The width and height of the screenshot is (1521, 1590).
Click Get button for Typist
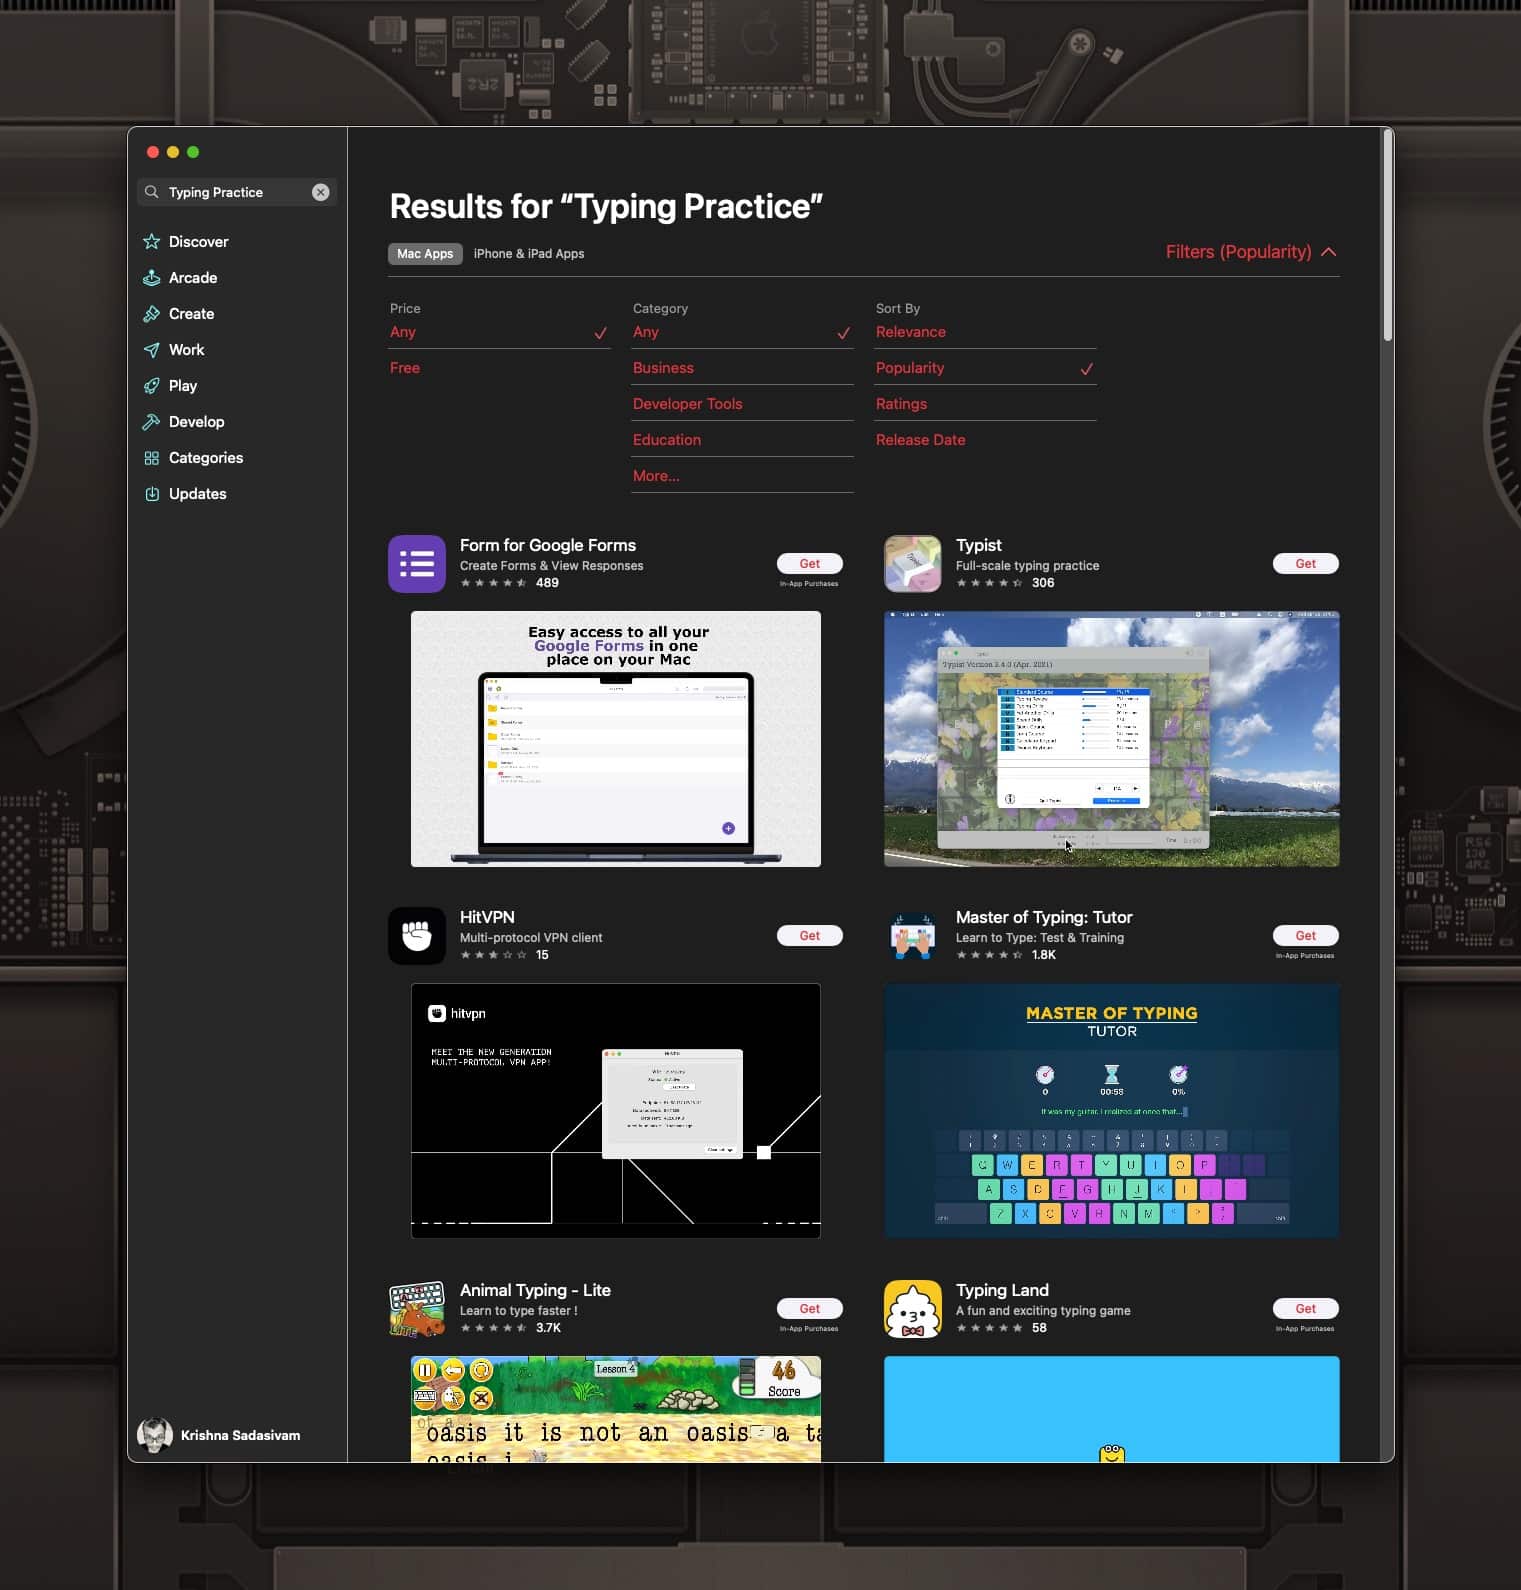pos(1305,564)
